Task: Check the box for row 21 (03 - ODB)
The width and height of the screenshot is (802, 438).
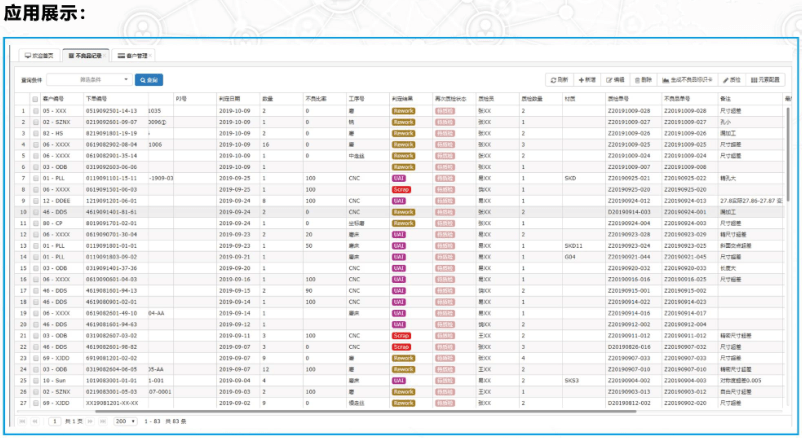Action: pyautogui.click(x=35, y=336)
